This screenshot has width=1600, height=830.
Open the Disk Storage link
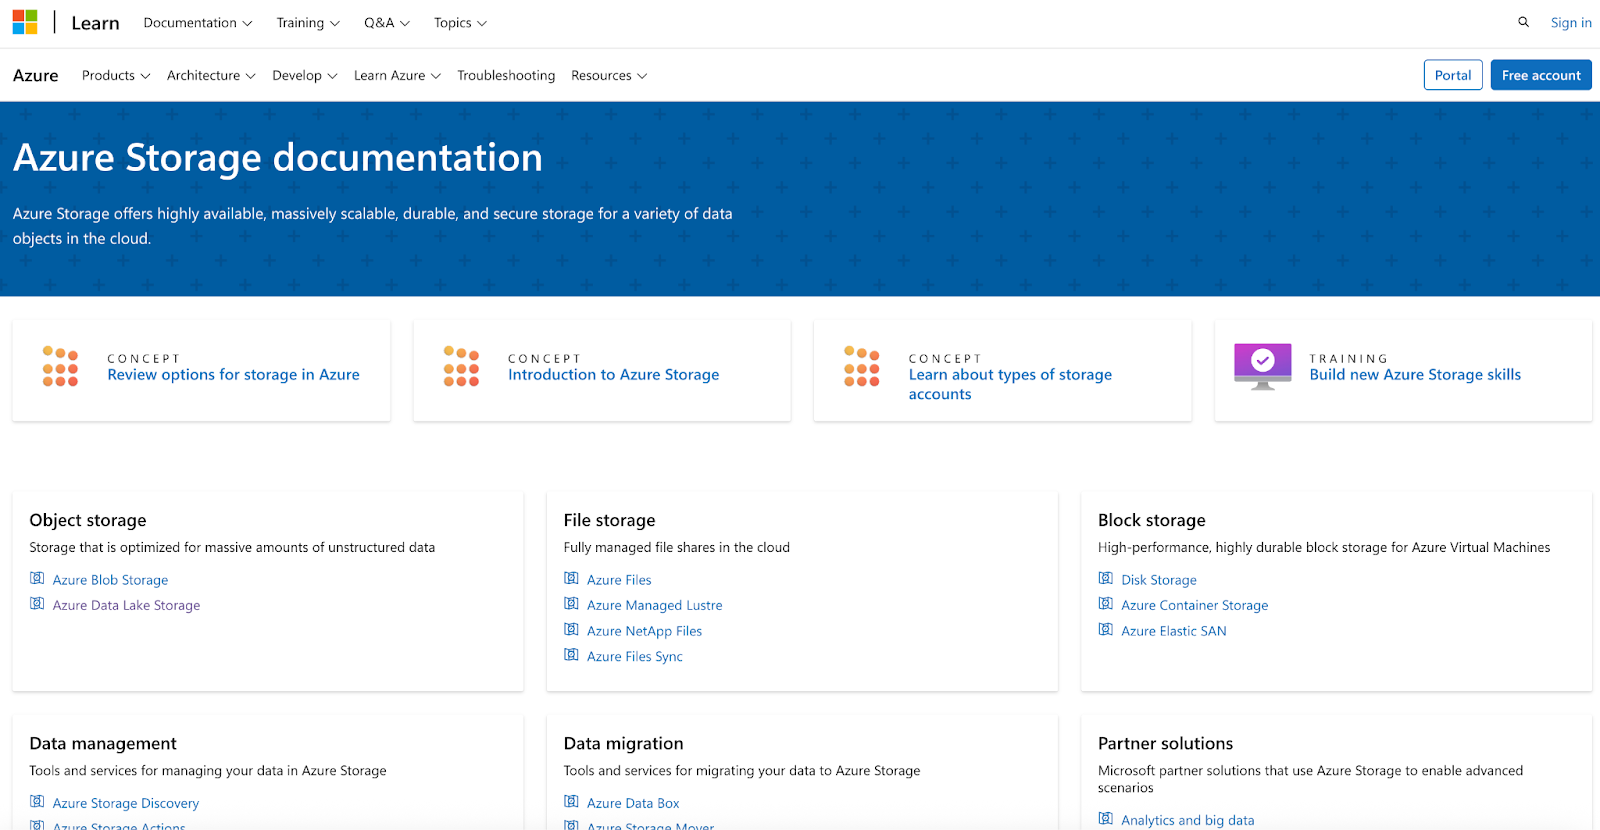(x=1159, y=580)
